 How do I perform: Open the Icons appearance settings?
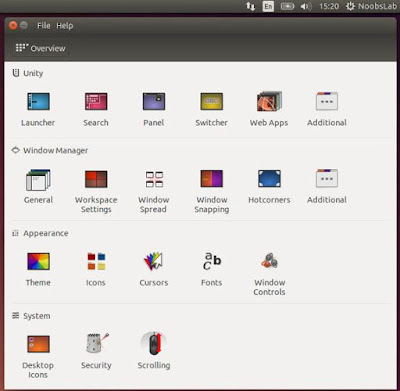point(96,262)
